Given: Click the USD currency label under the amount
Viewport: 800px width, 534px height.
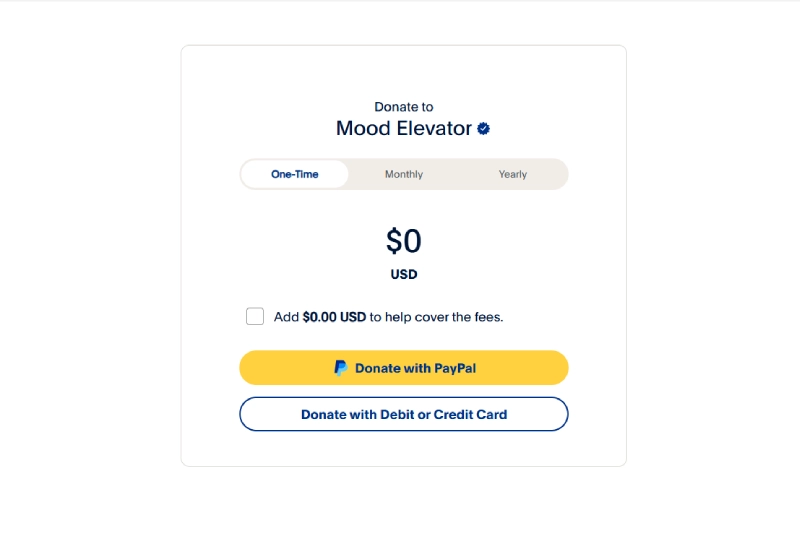Looking at the screenshot, I should click(x=404, y=274).
